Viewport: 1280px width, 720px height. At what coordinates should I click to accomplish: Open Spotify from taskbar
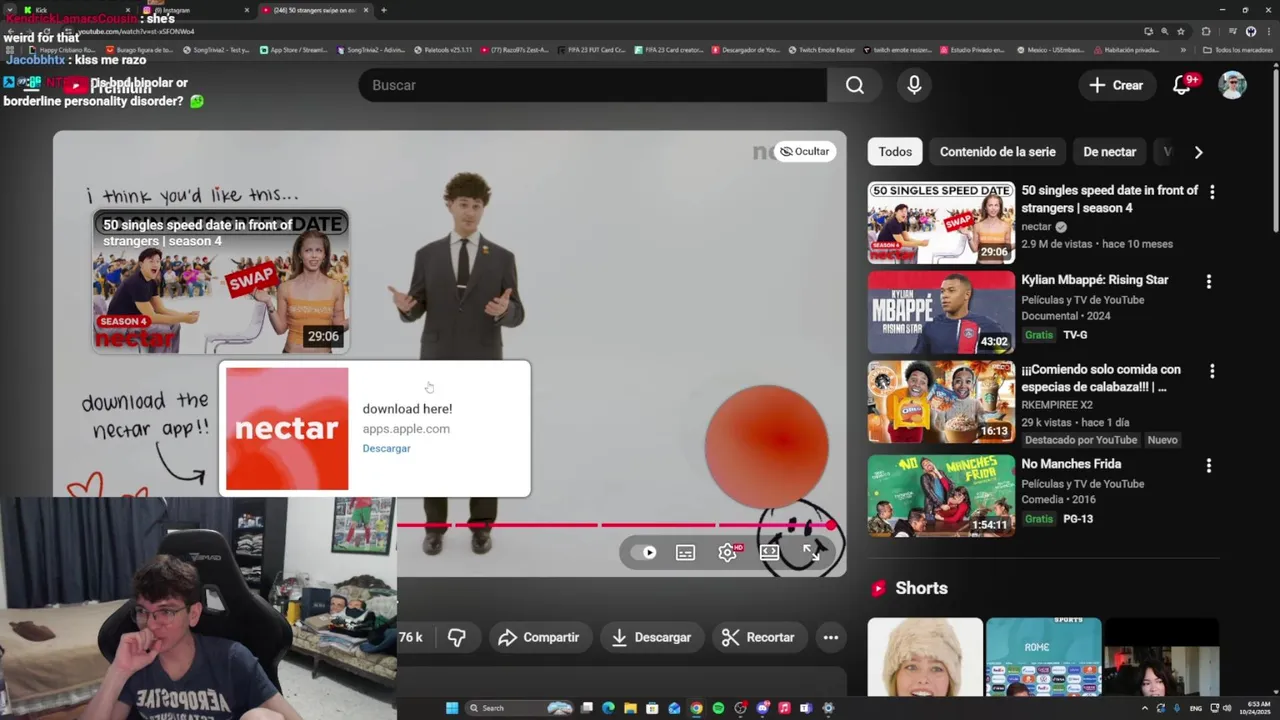(x=718, y=708)
